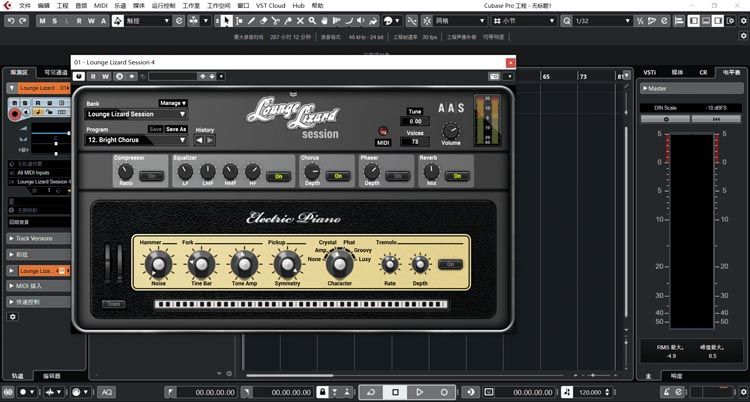Open the Program 12. Bright Chorus dropdown
This screenshot has height=402, width=750.
136,140
